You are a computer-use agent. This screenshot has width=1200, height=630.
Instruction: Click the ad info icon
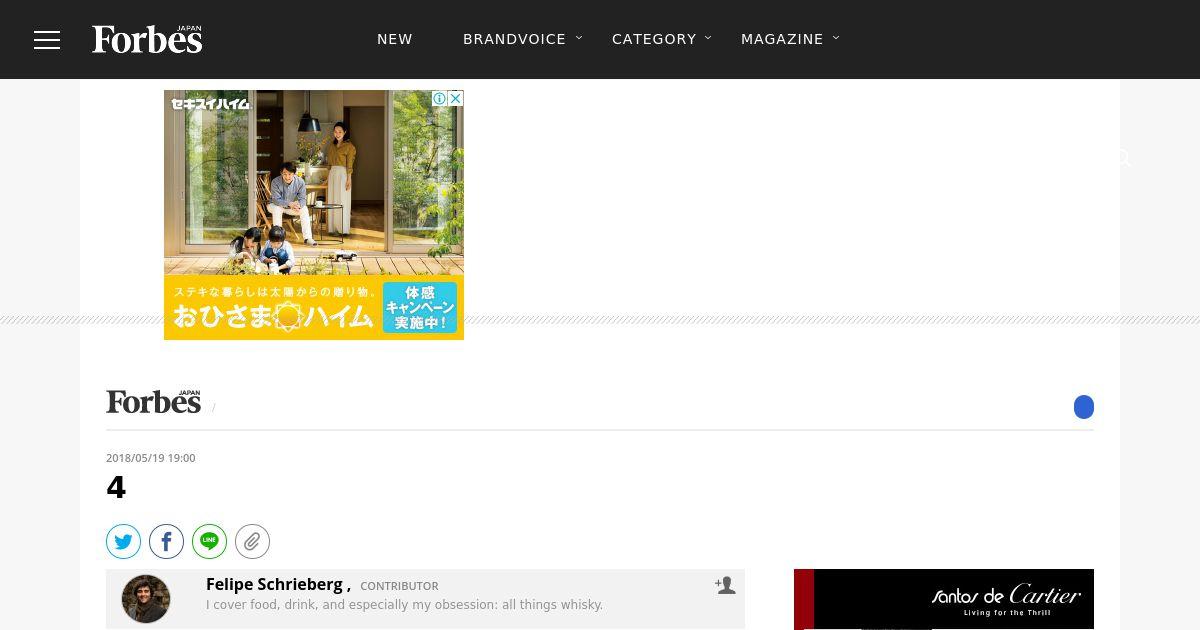pyautogui.click(x=439, y=98)
